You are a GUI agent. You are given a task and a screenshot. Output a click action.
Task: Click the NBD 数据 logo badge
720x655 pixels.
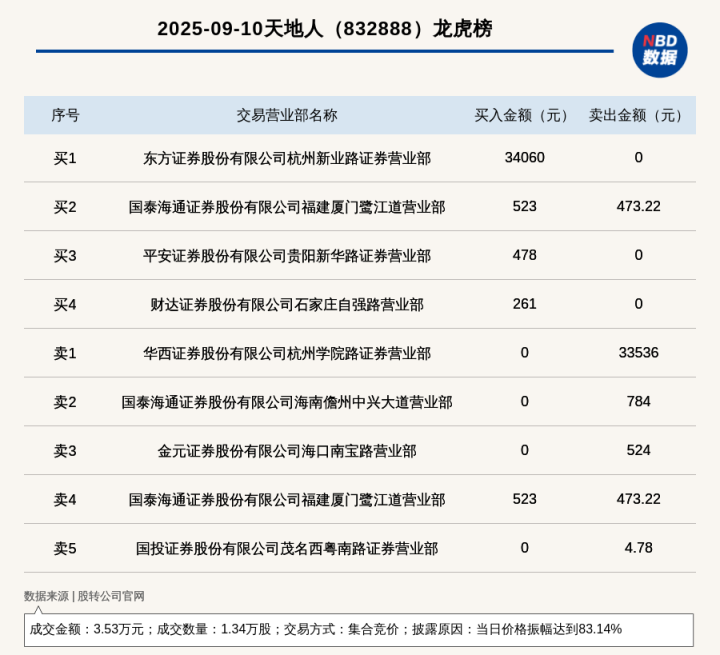pyautogui.click(x=659, y=50)
